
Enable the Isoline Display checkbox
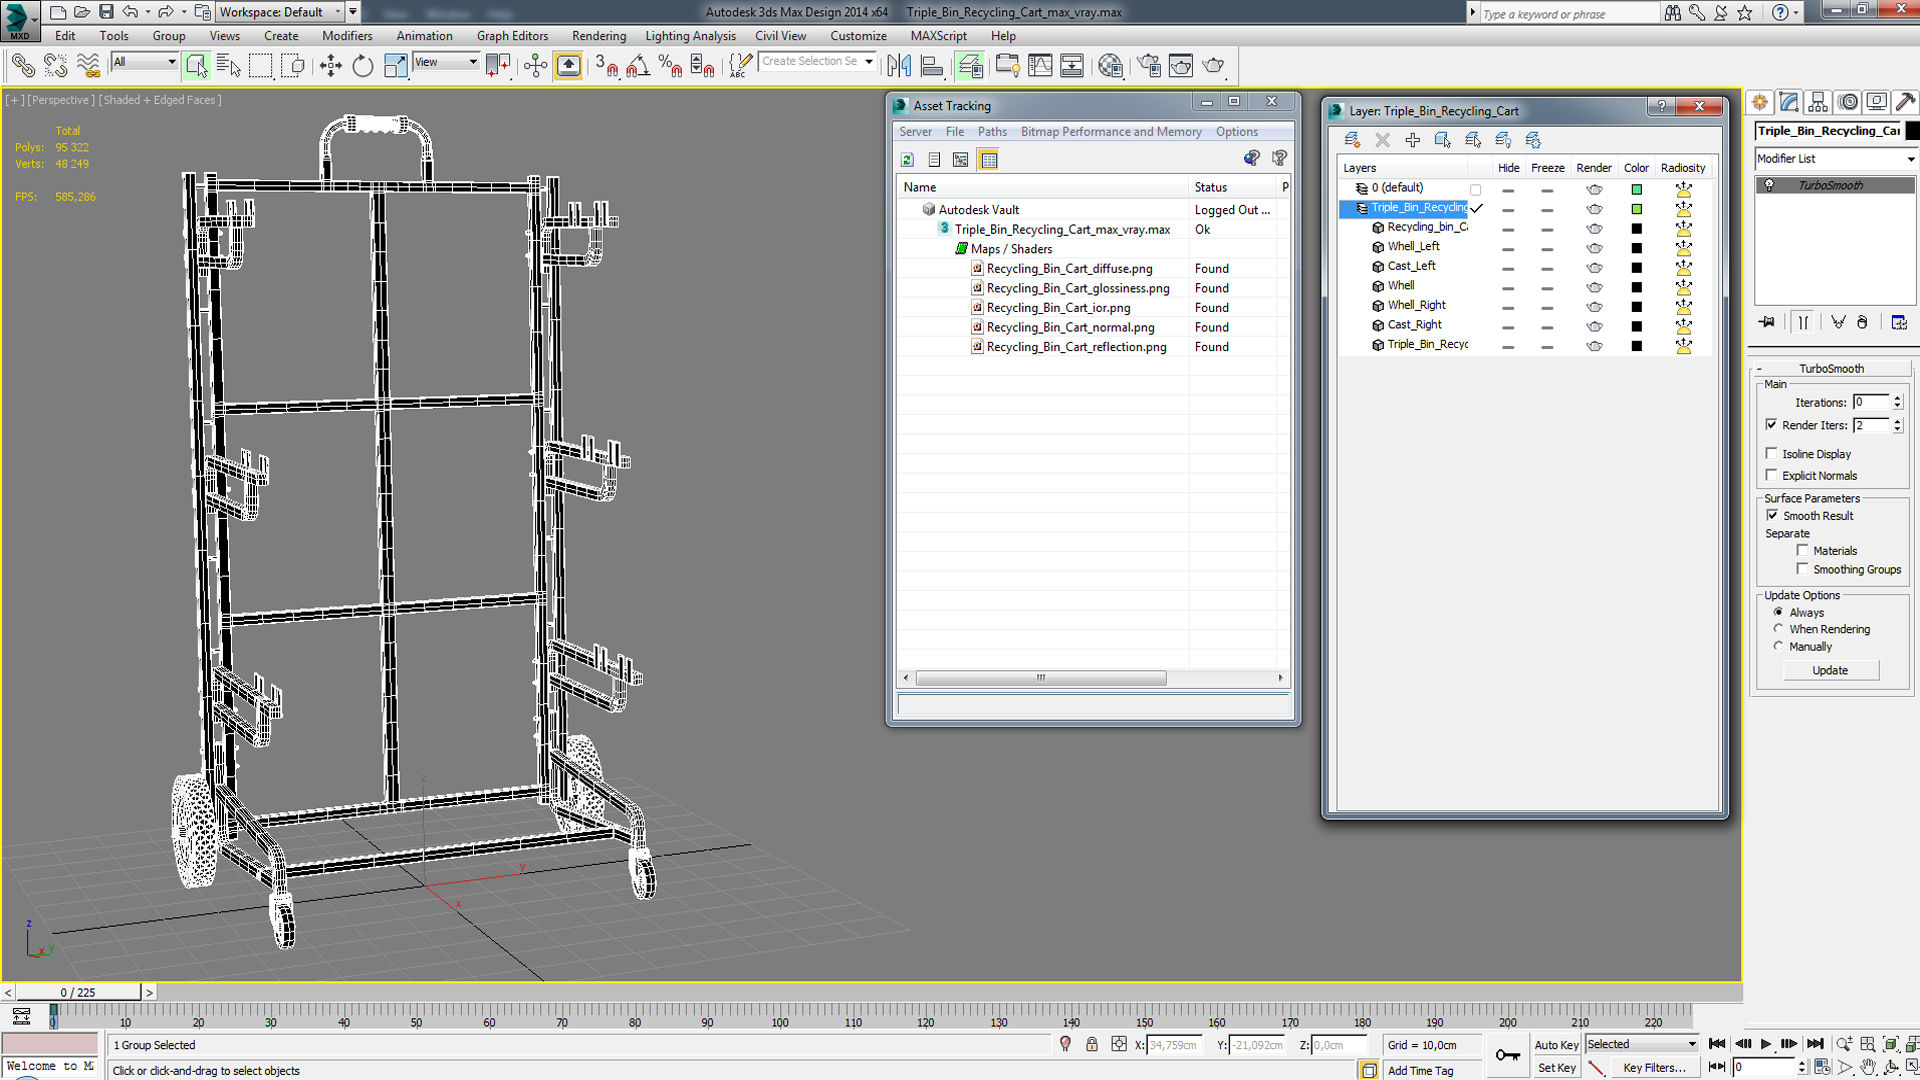coord(1772,454)
